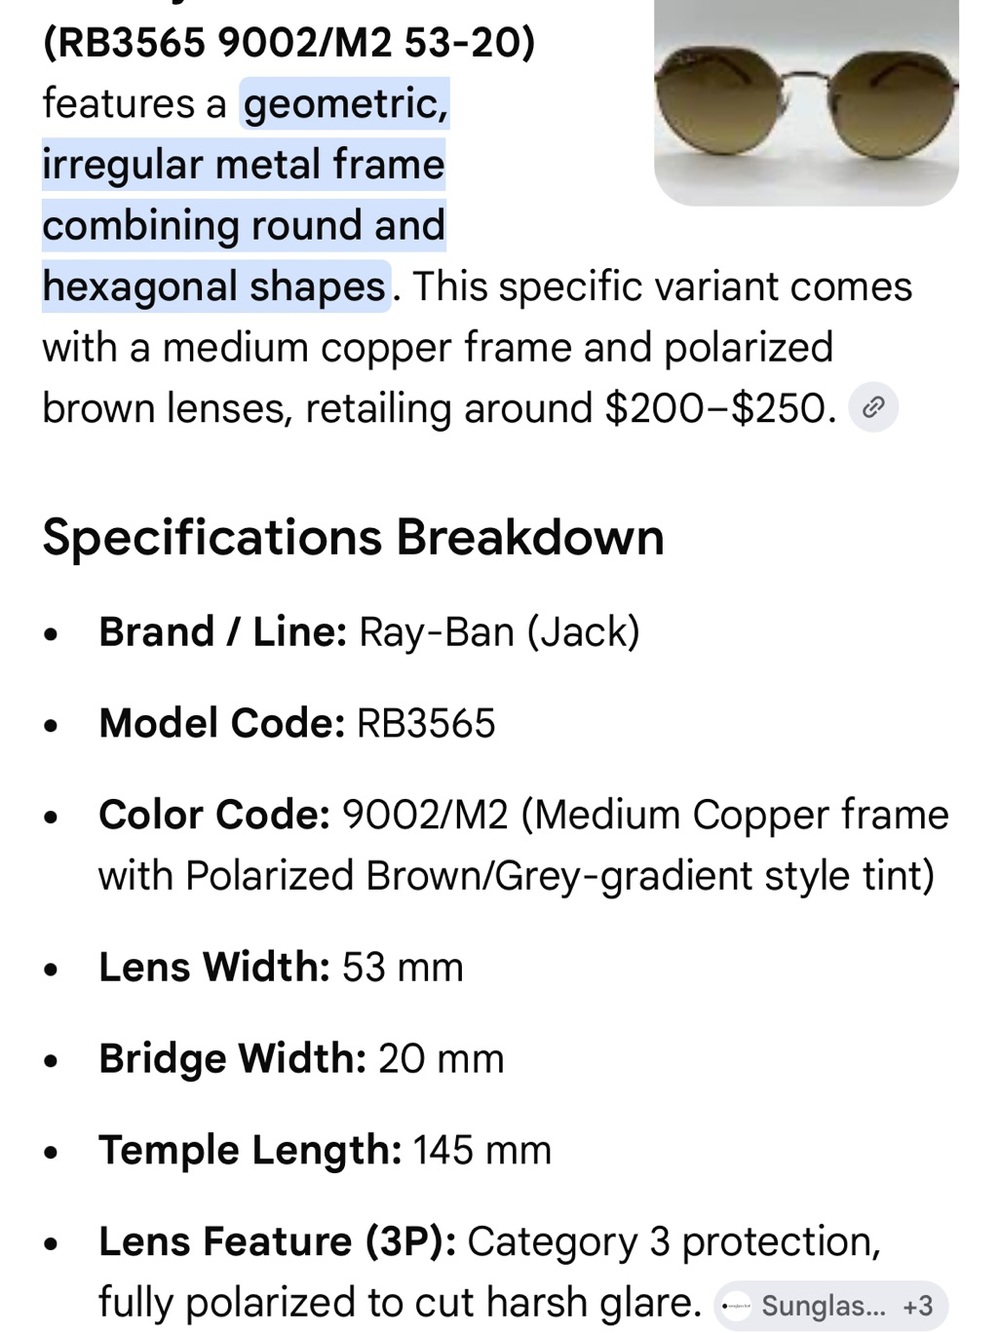Click the small source favicon in the chip
This screenshot has height=1333, width=1000.
737,1305
